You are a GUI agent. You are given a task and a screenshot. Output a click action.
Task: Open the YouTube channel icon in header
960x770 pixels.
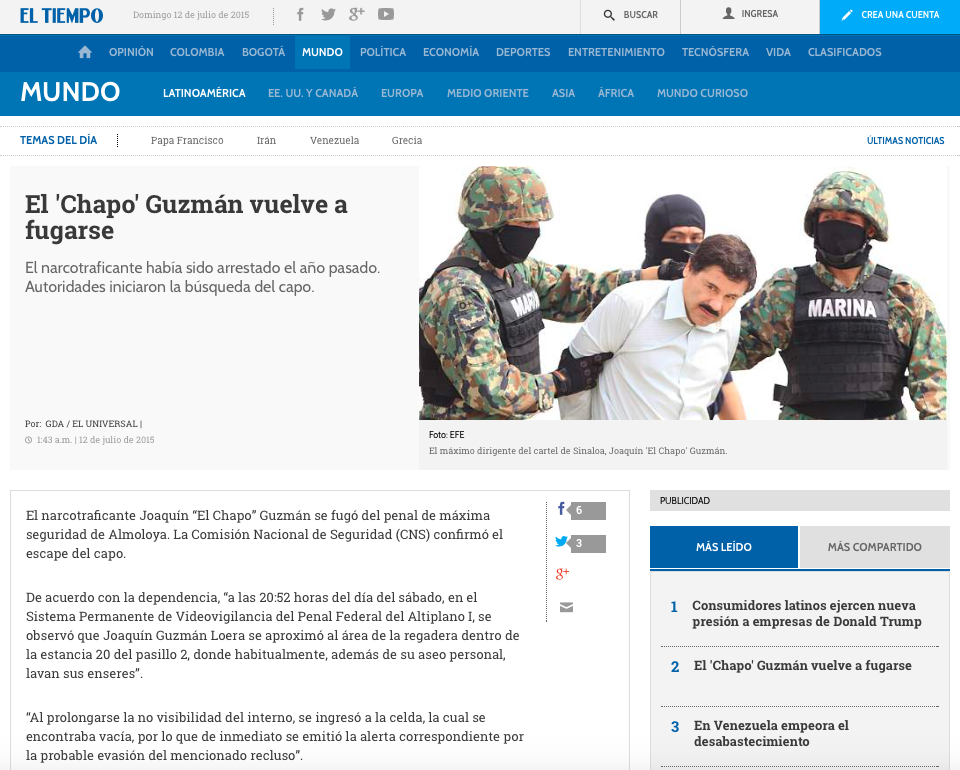tap(386, 14)
